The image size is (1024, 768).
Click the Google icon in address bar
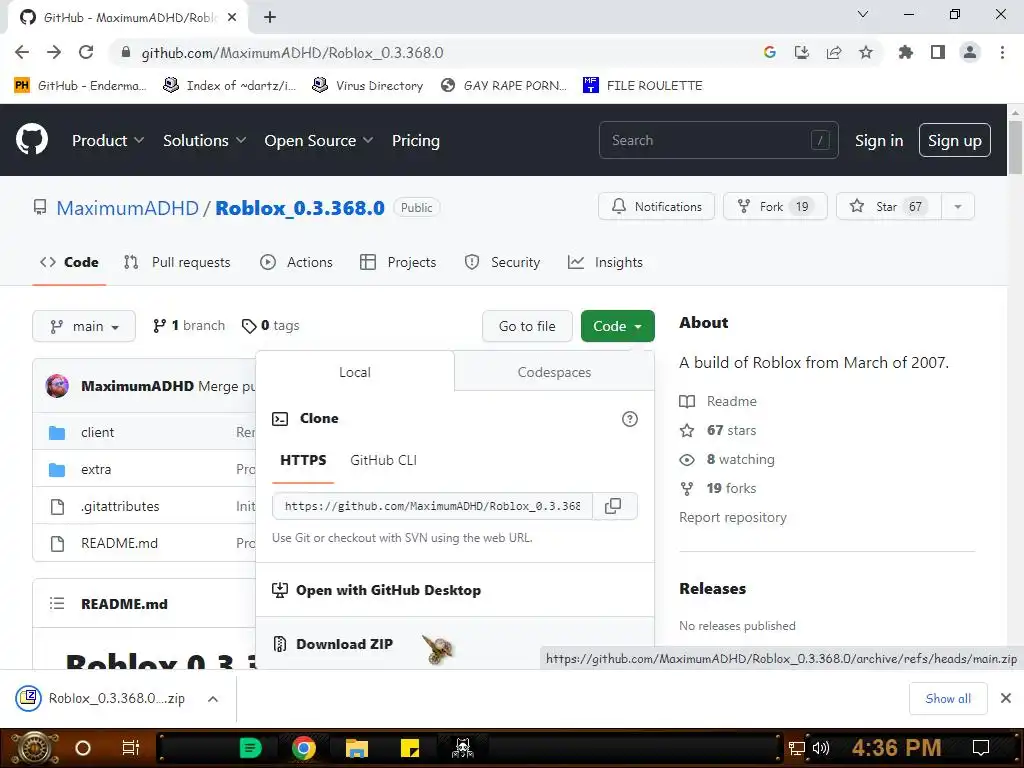click(770, 52)
